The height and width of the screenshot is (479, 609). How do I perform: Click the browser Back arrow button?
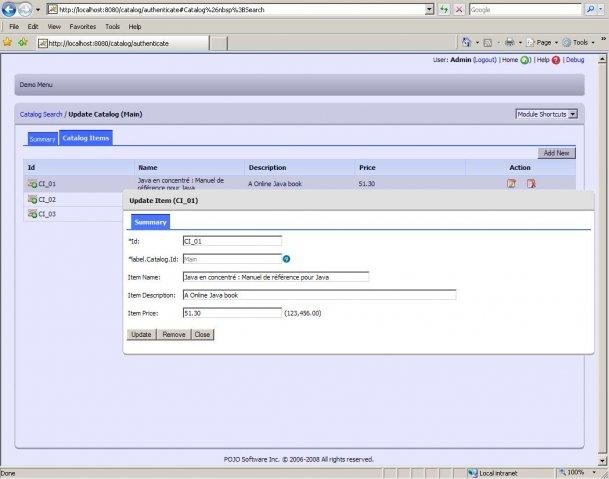click(x=9, y=9)
